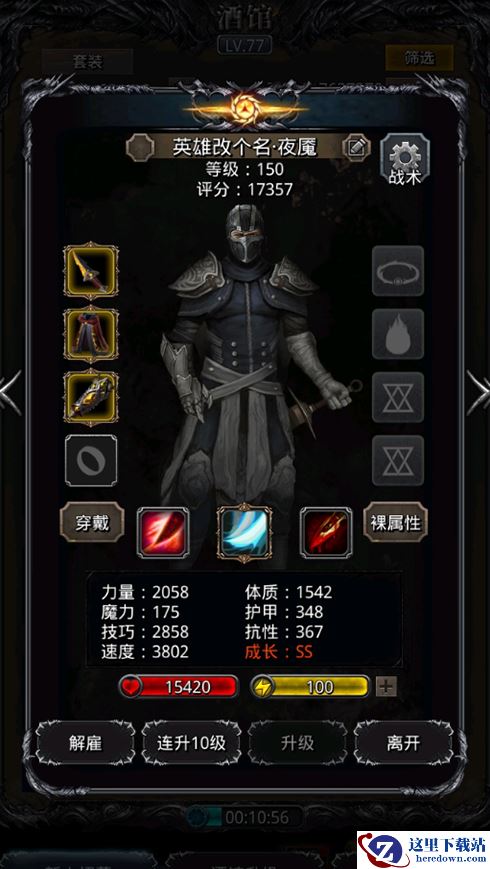Go to previous hero with left arrow
The width and height of the screenshot is (490, 869).
[x=11, y=392]
